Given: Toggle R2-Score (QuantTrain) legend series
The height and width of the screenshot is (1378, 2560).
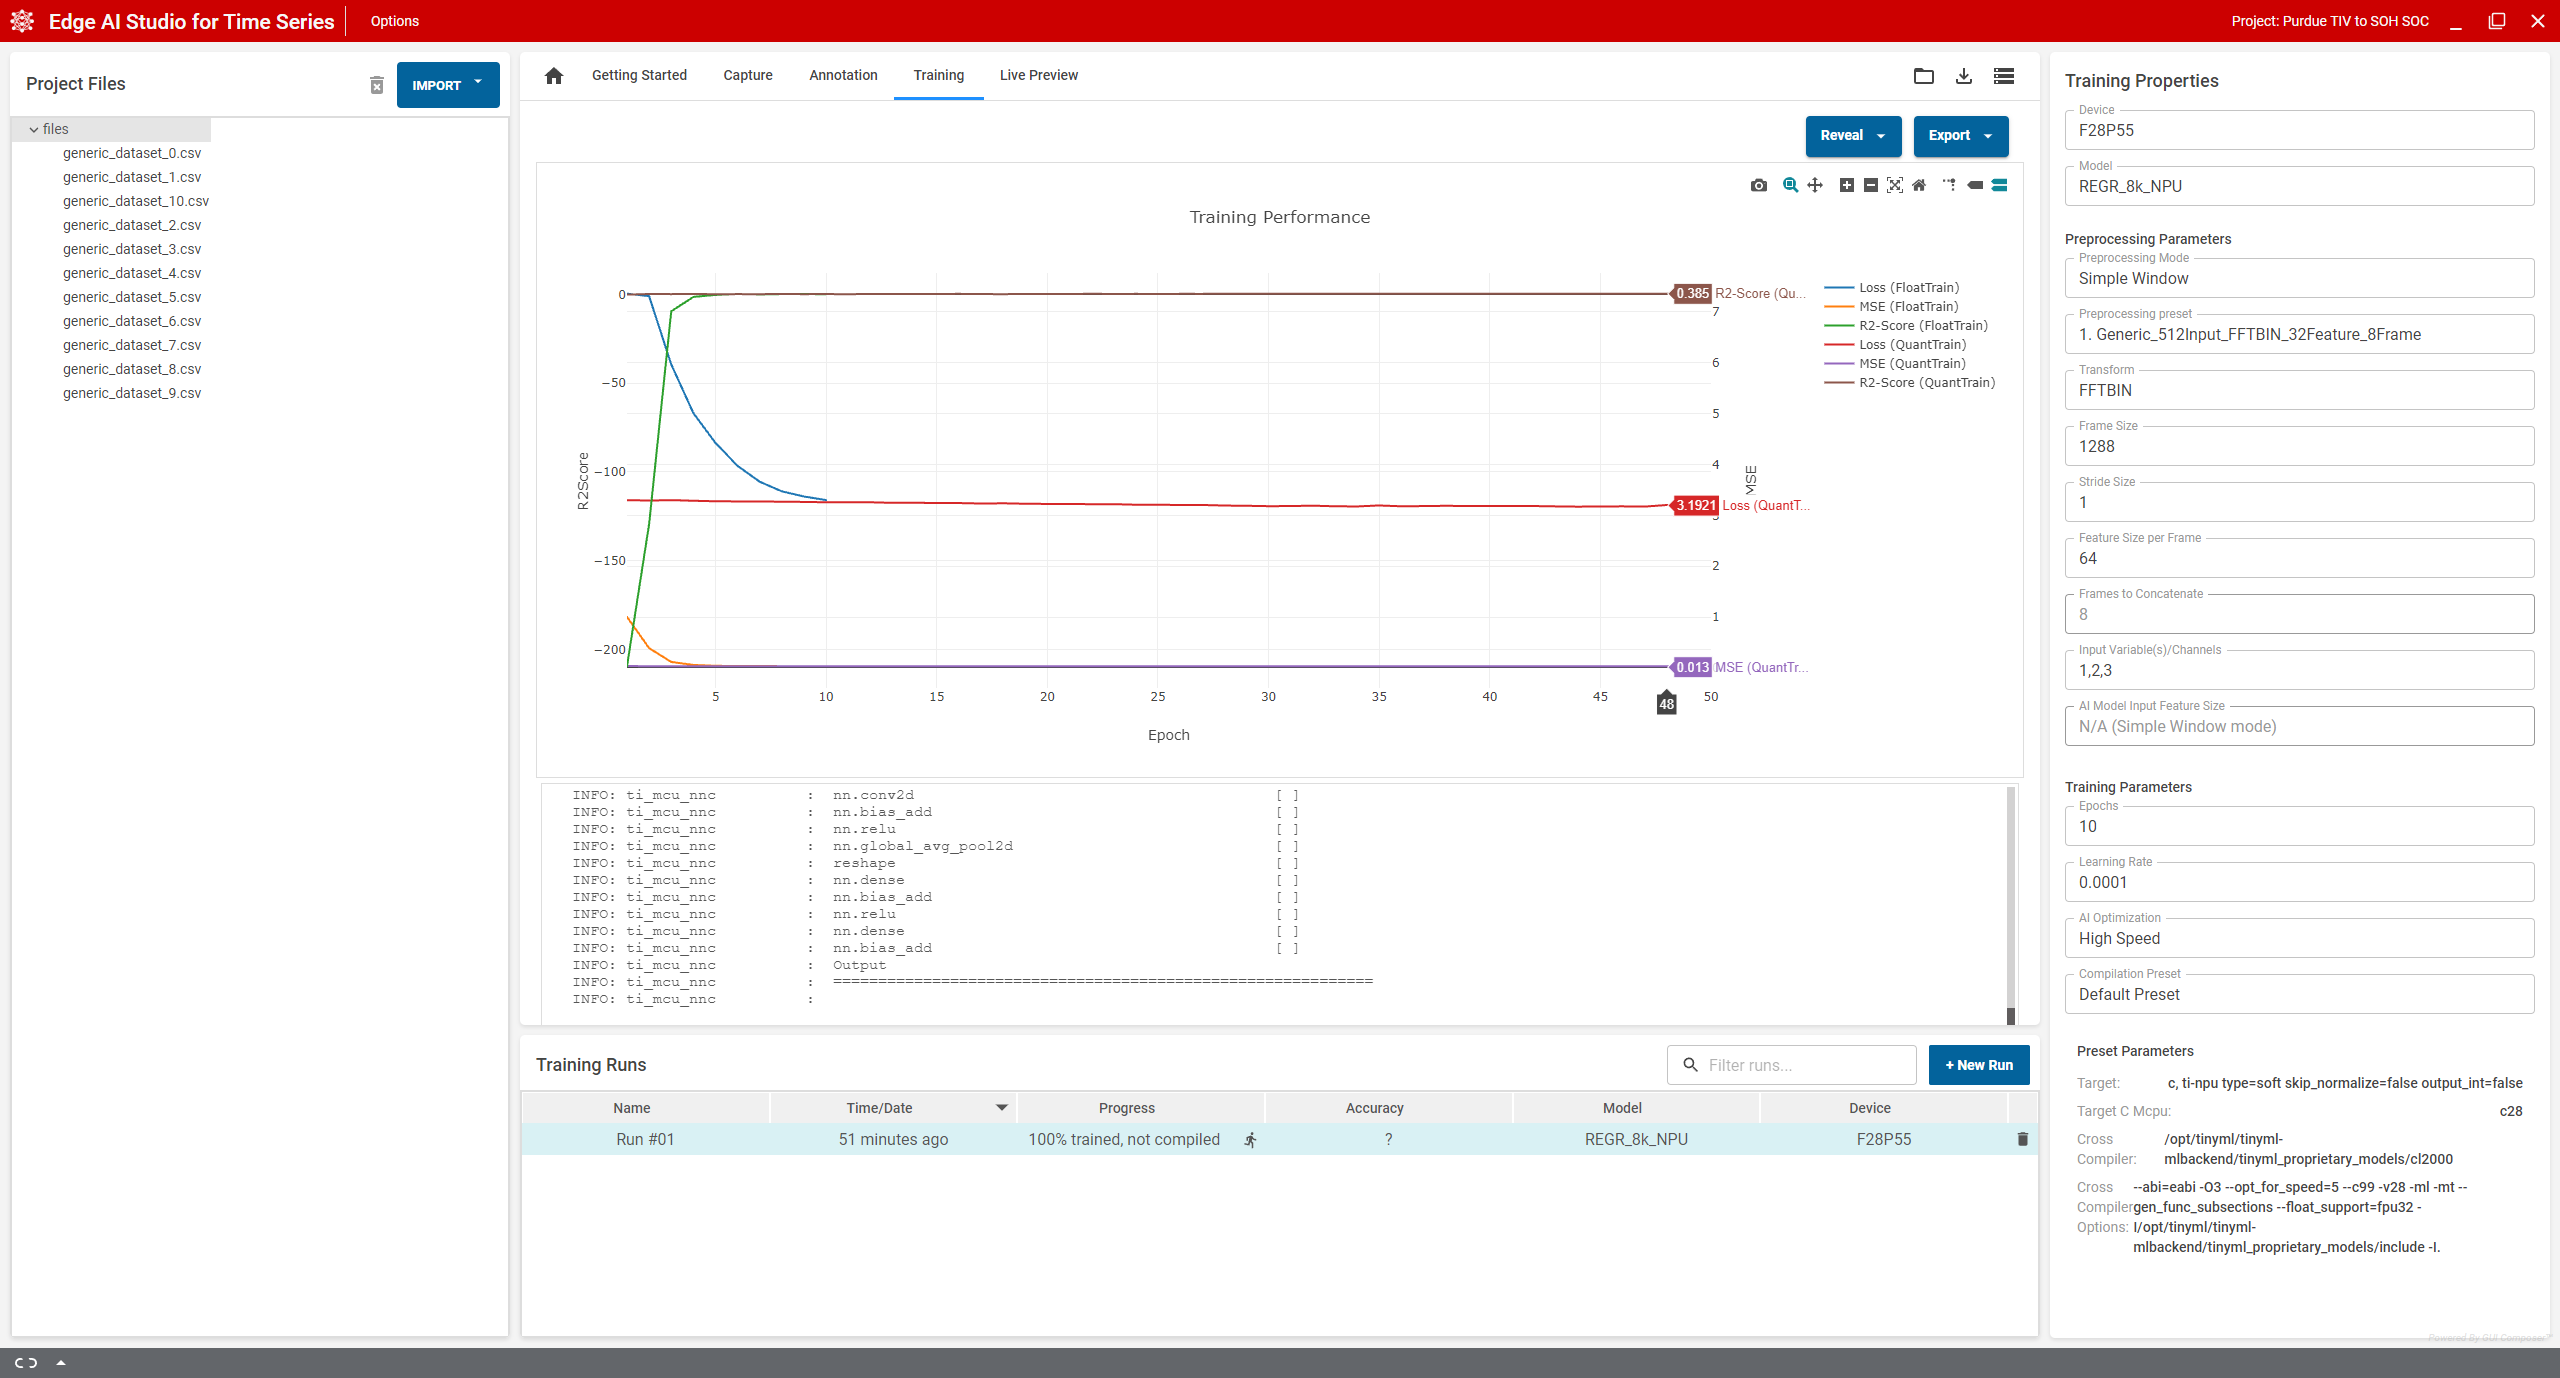Looking at the screenshot, I should coord(1910,382).
